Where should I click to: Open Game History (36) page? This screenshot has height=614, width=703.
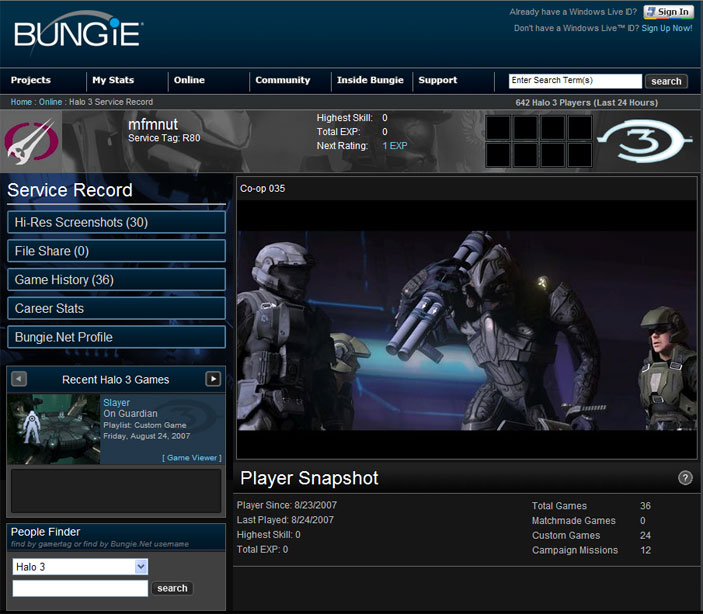coord(116,280)
